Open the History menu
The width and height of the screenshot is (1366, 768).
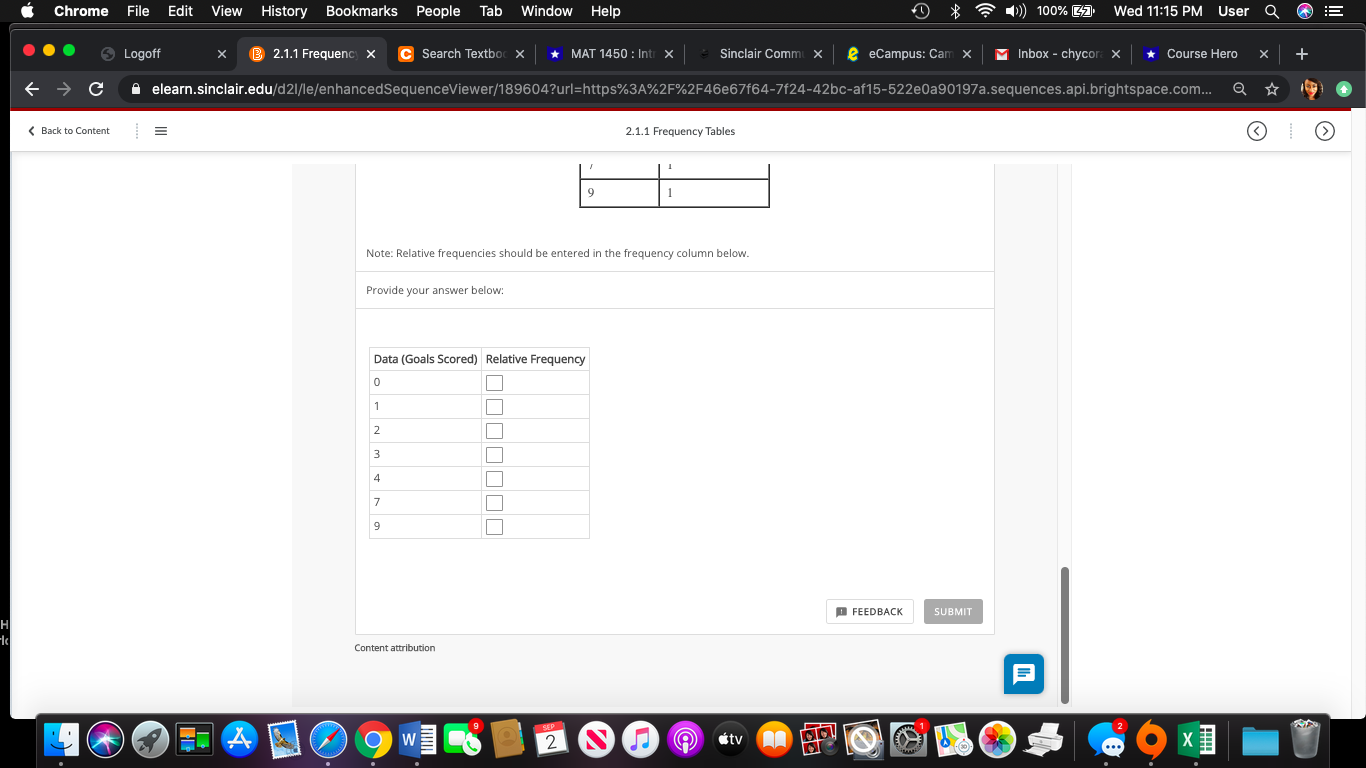coord(284,11)
